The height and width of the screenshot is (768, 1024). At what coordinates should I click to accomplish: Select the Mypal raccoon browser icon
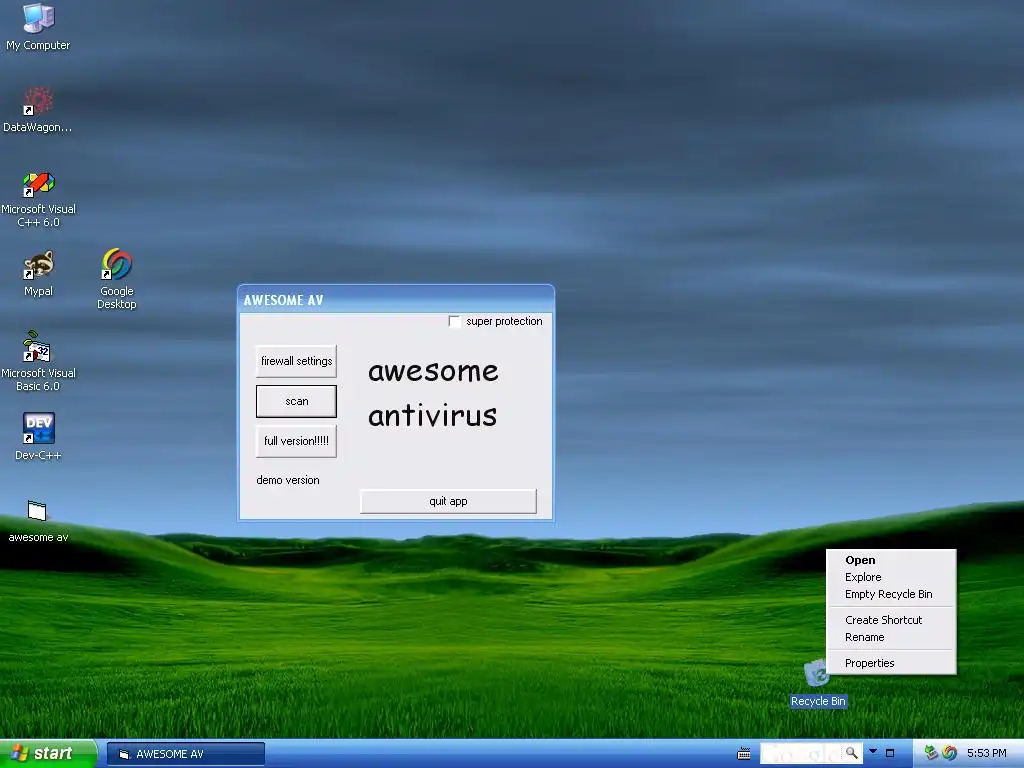(39, 273)
